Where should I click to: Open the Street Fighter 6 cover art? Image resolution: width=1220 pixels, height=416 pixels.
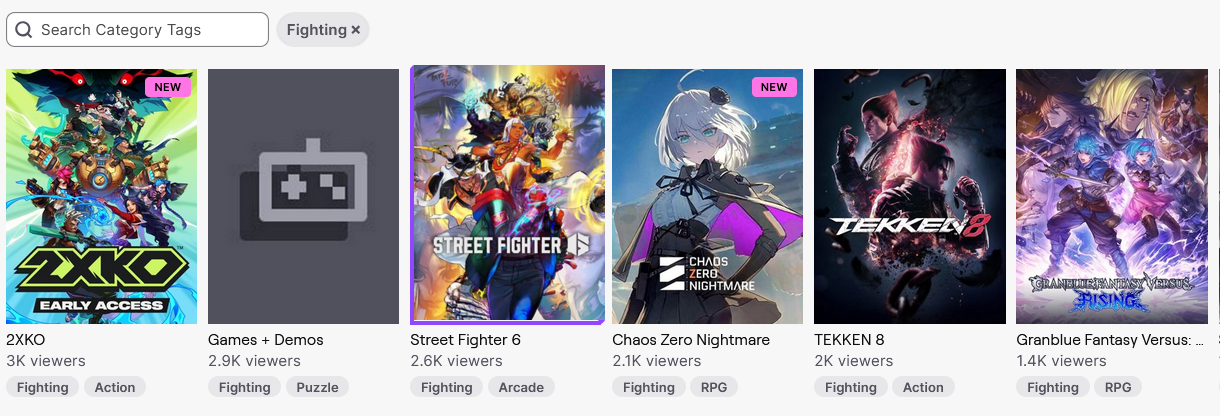coord(508,195)
